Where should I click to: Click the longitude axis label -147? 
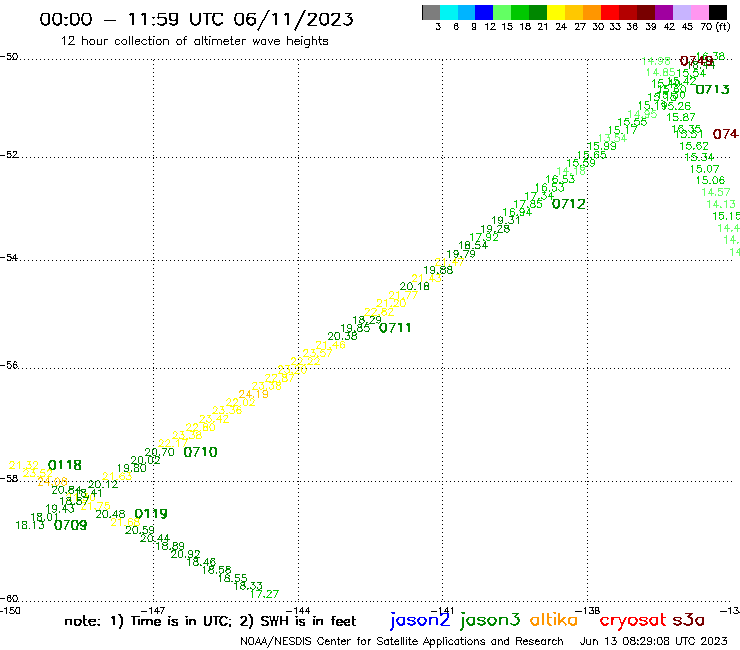(153, 611)
